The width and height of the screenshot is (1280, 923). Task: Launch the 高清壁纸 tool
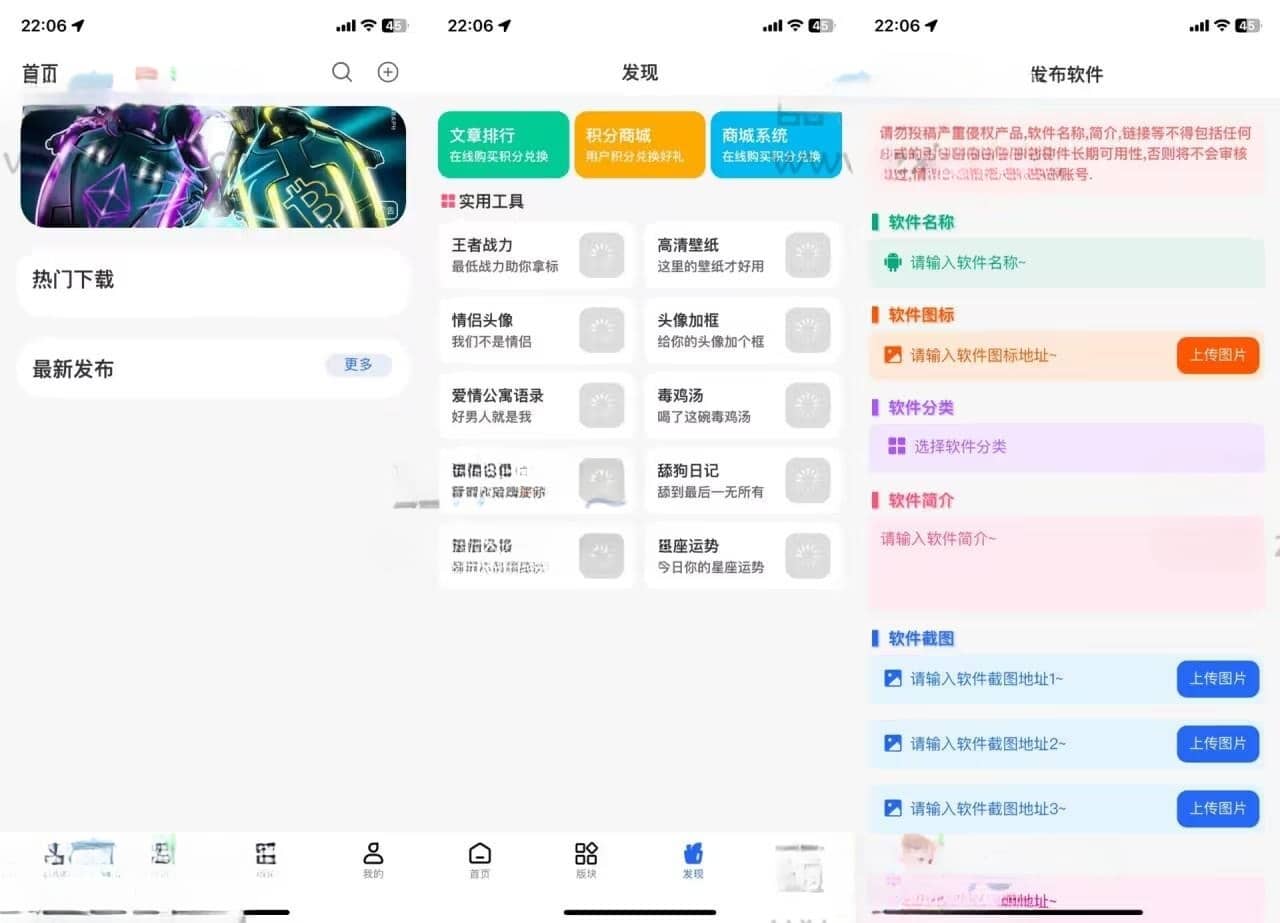tap(742, 255)
